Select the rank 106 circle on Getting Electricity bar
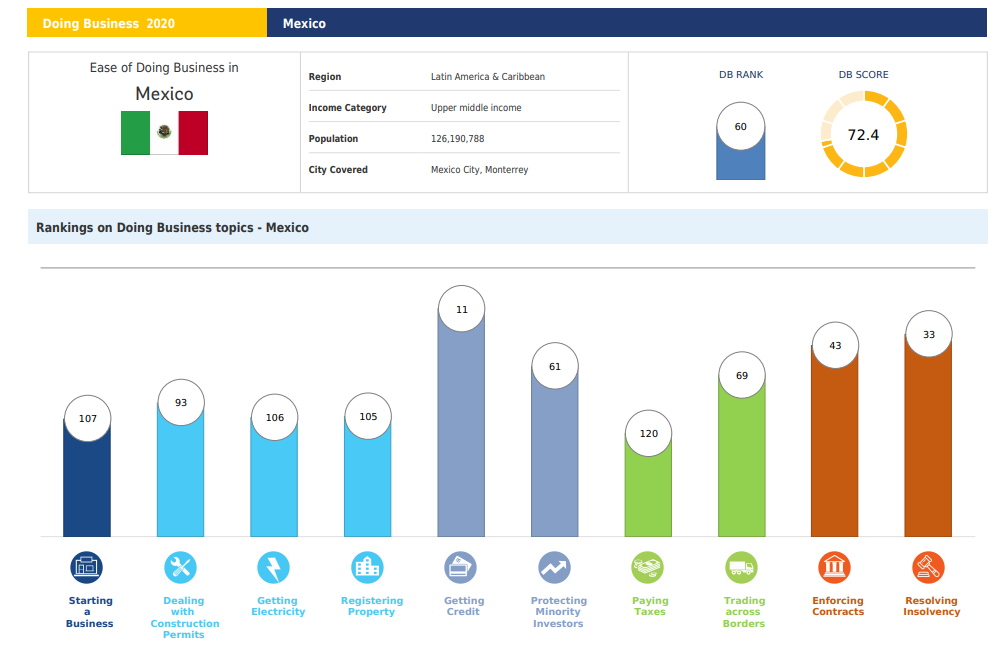The image size is (1000, 650). (x=274, y=417)
